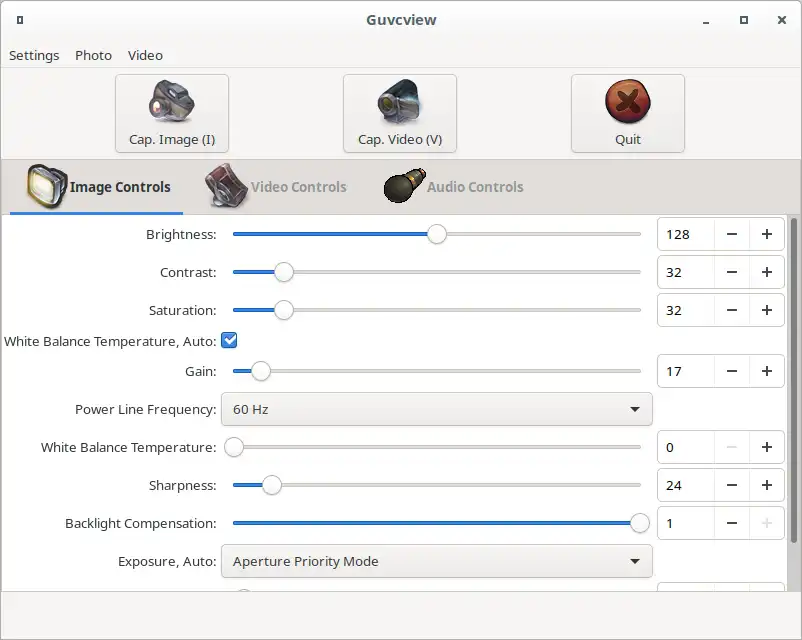Click the Cap. Video (V) button label
This screenshot has height=640, width=802.
[x=400, y=140]
